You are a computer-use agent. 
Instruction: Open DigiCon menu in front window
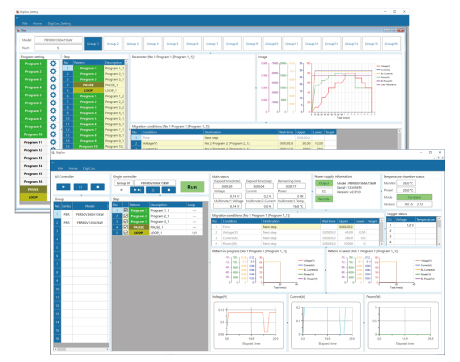click(89, 168)
